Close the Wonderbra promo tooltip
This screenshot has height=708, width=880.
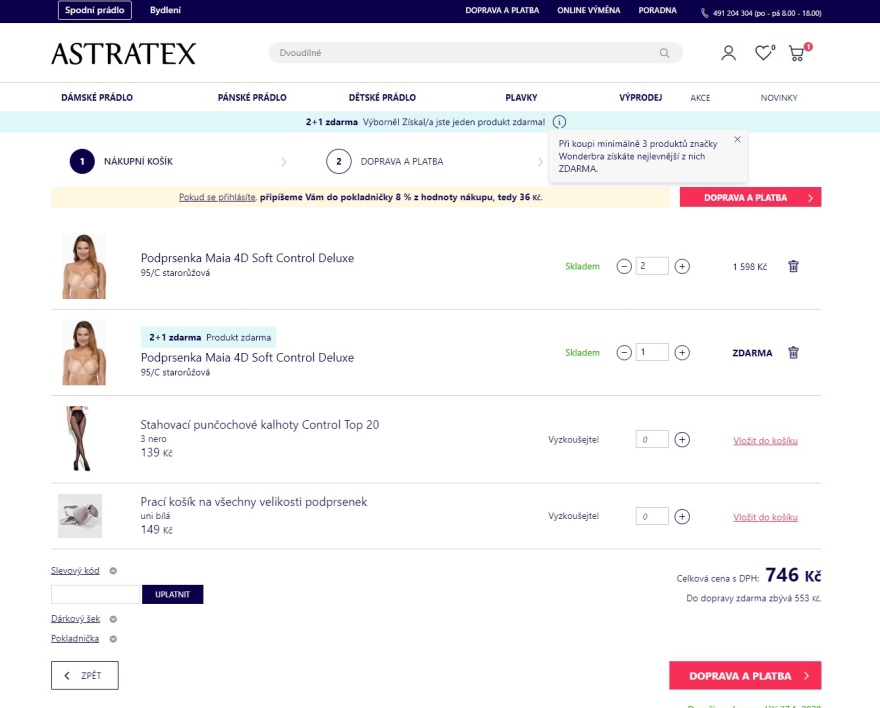pos(737,139)
